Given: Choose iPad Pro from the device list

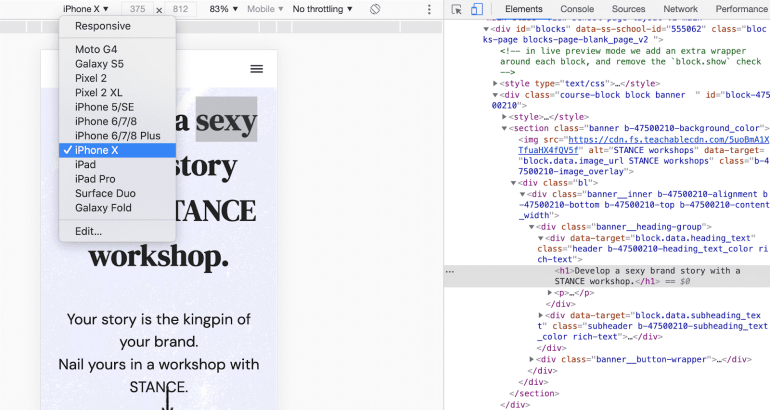Looking at the screenshot, I should 117,179.
